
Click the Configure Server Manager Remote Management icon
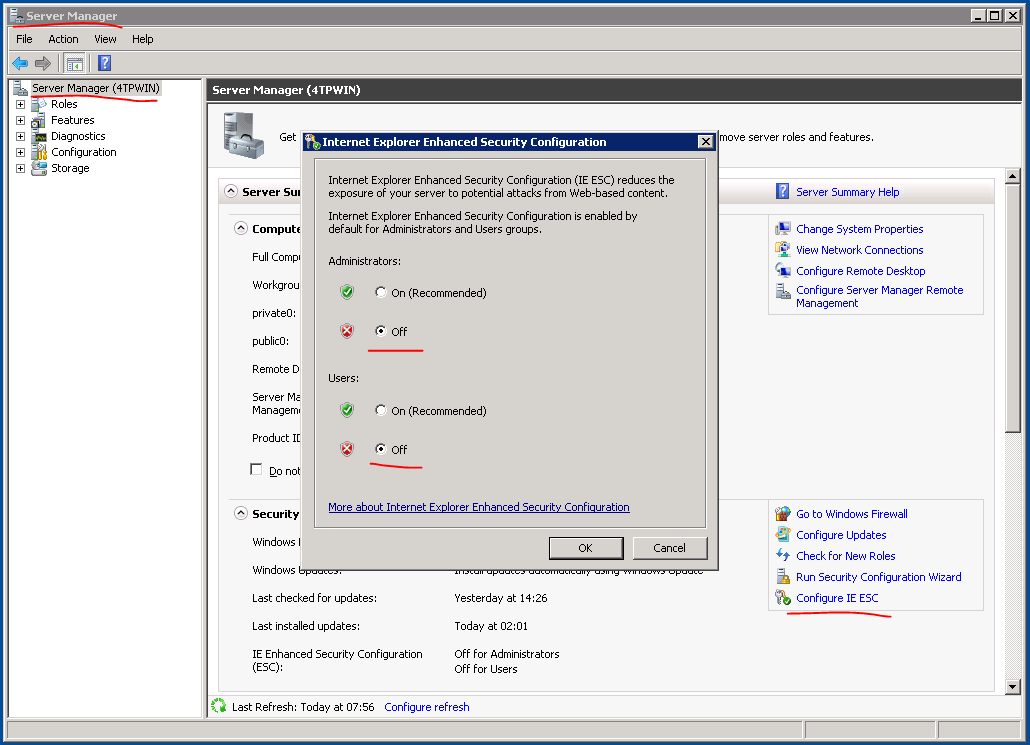click(782, 291)
